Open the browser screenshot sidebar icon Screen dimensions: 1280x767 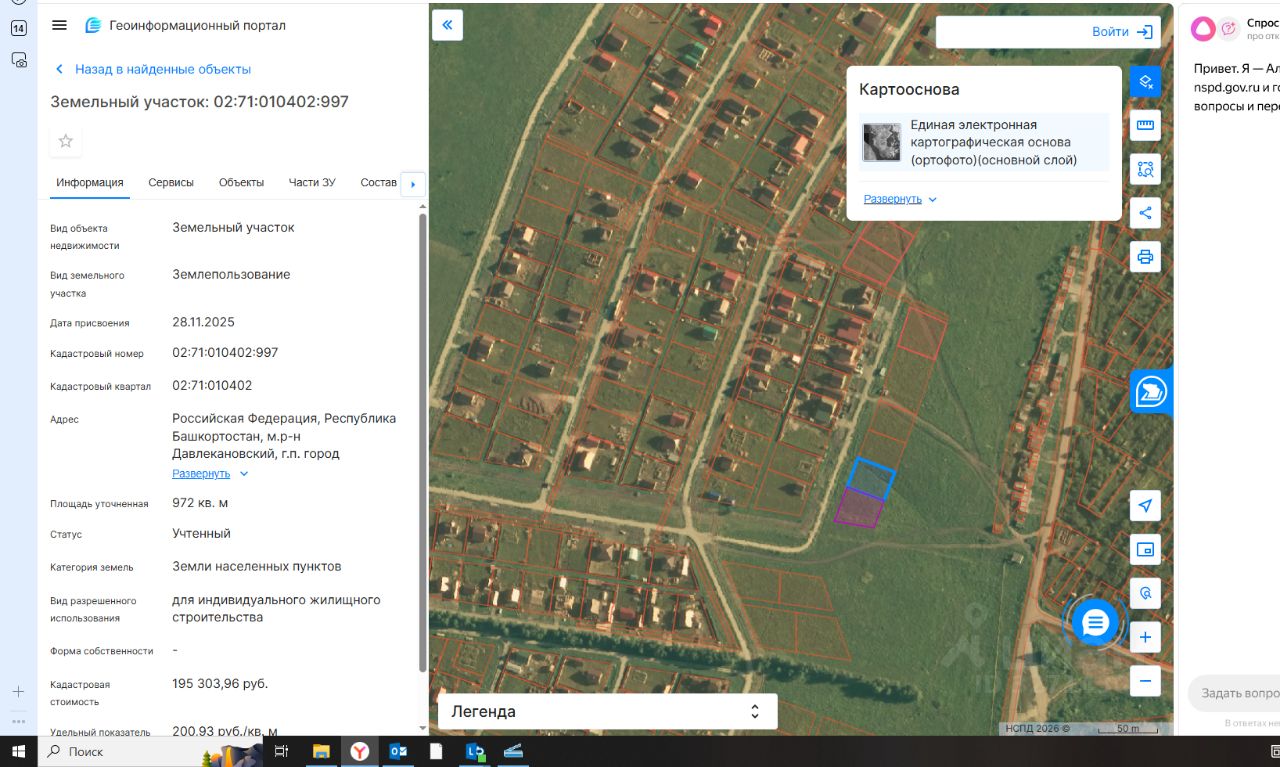coord(18,60)
